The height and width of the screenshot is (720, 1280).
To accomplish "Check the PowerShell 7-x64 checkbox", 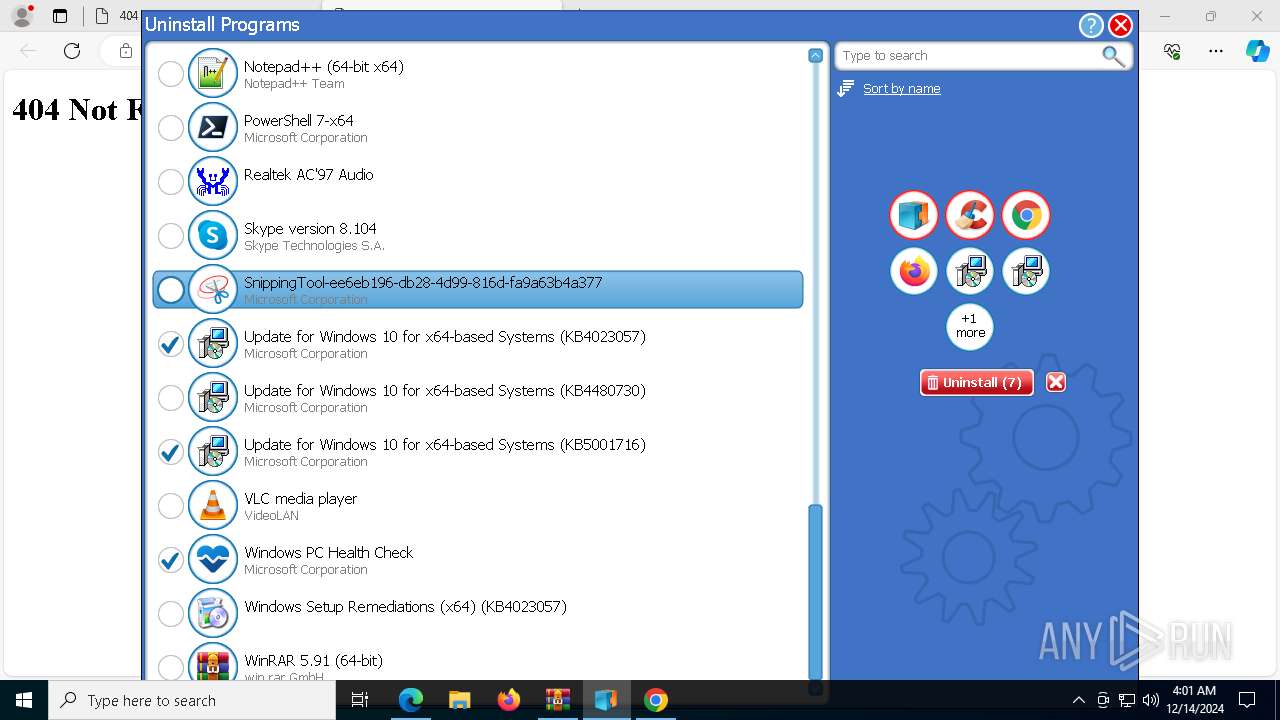I will pyautogui.click(x=171, y=127).
